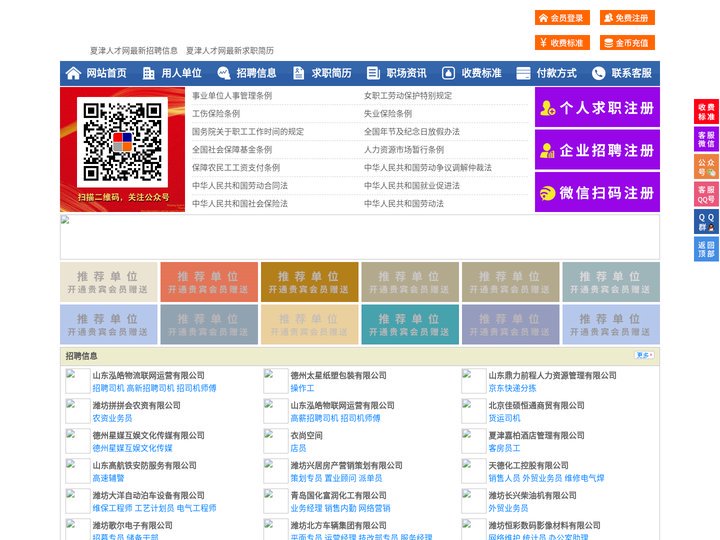Open company 天德化工控股有限公司
This screenshot has height=540, width=720.
(528, 465)
